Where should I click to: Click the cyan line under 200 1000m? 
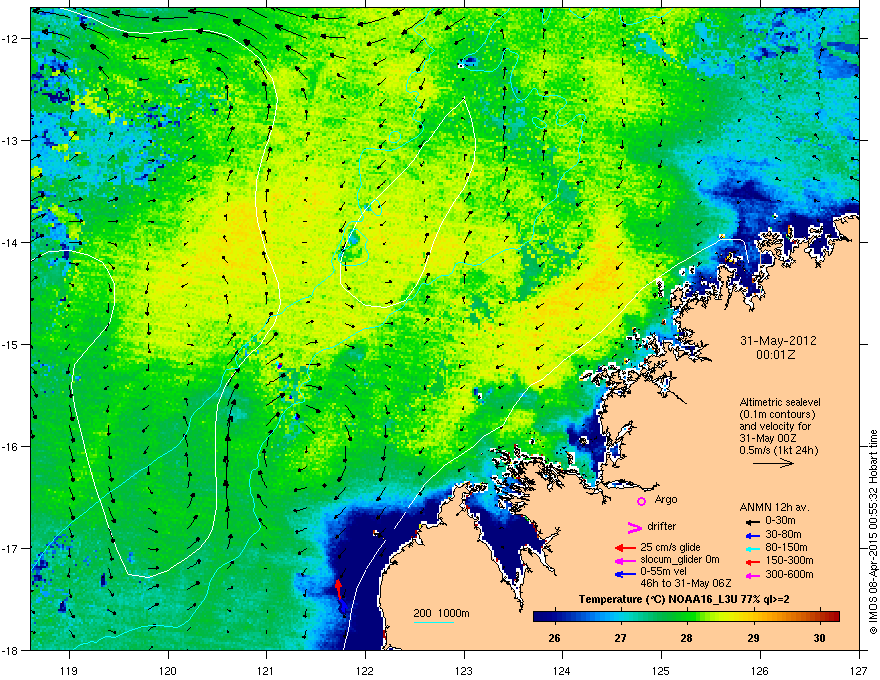click(x=434, y=622)
